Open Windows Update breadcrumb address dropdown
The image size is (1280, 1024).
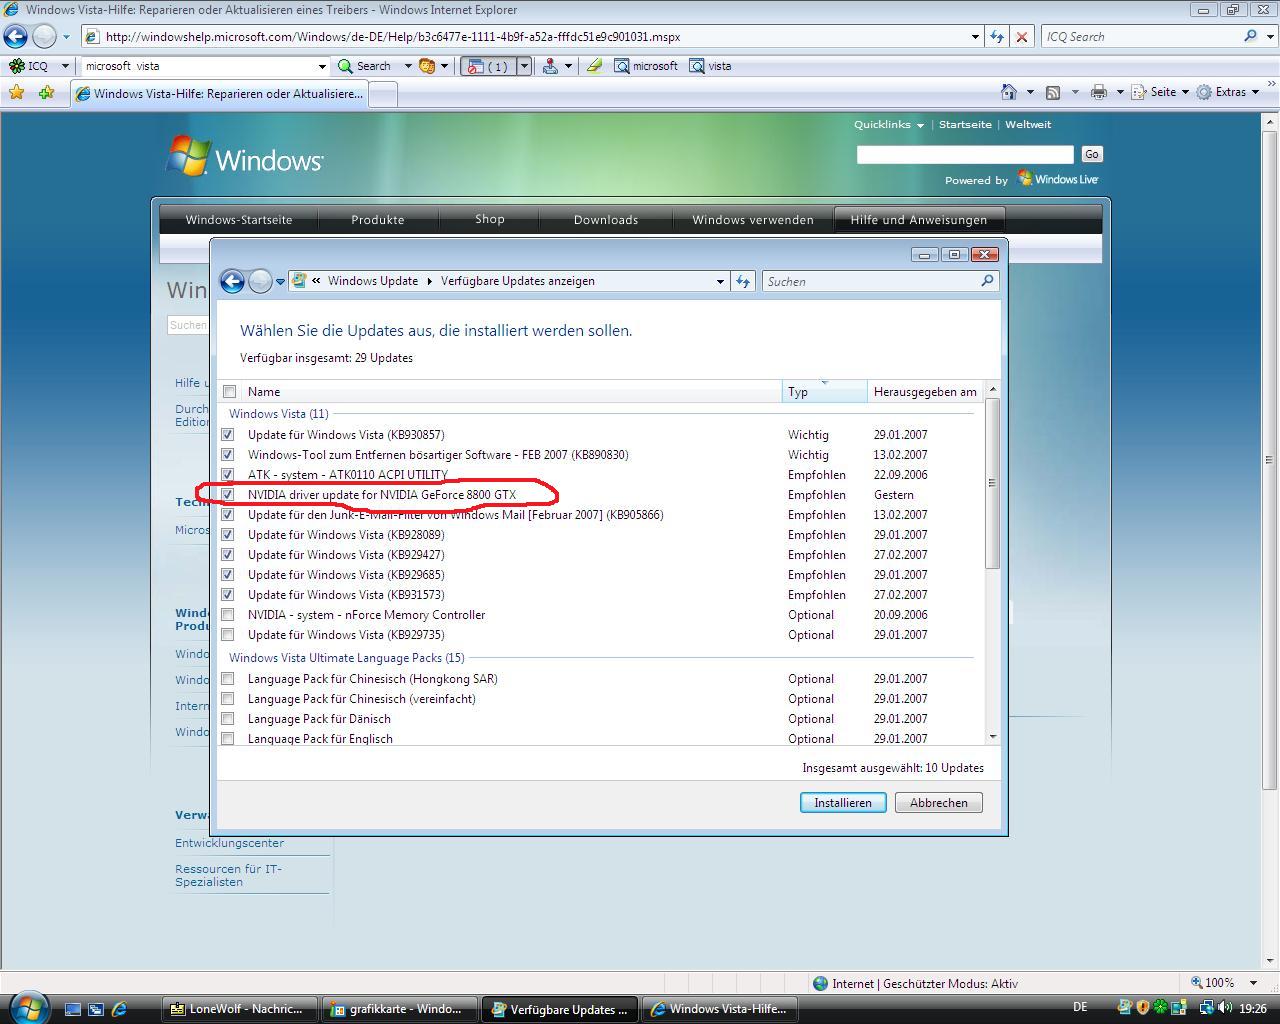coord(720,281)
